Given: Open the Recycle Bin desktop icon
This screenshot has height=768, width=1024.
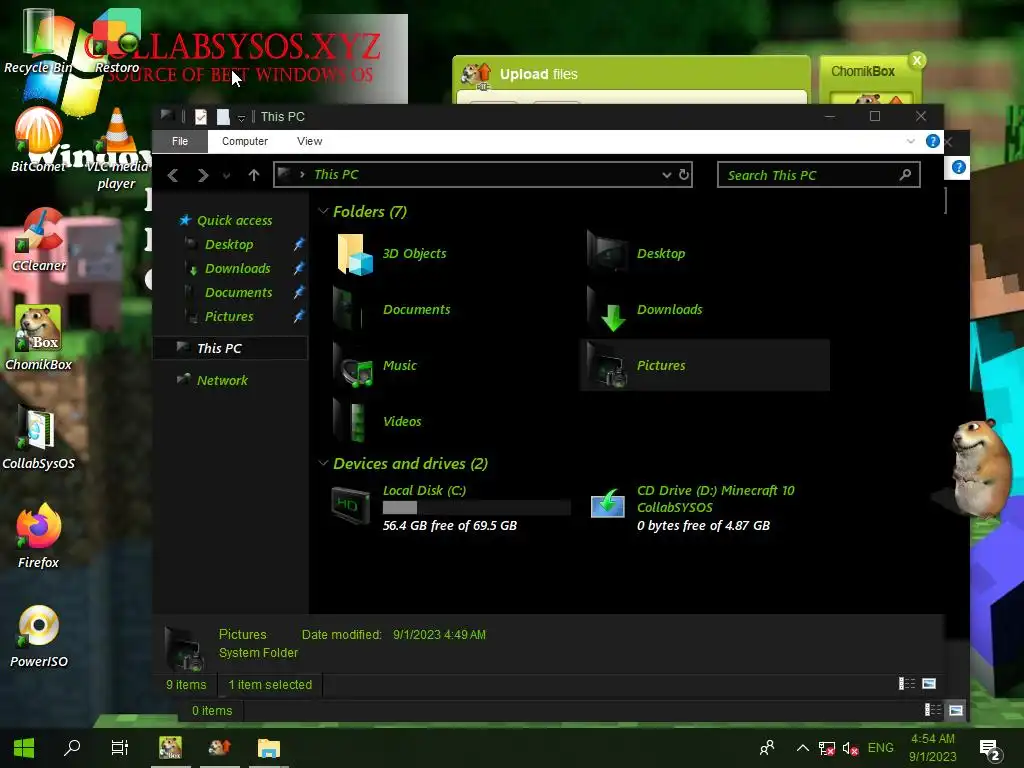Looking at the screenshot, I should pos(38,39).
